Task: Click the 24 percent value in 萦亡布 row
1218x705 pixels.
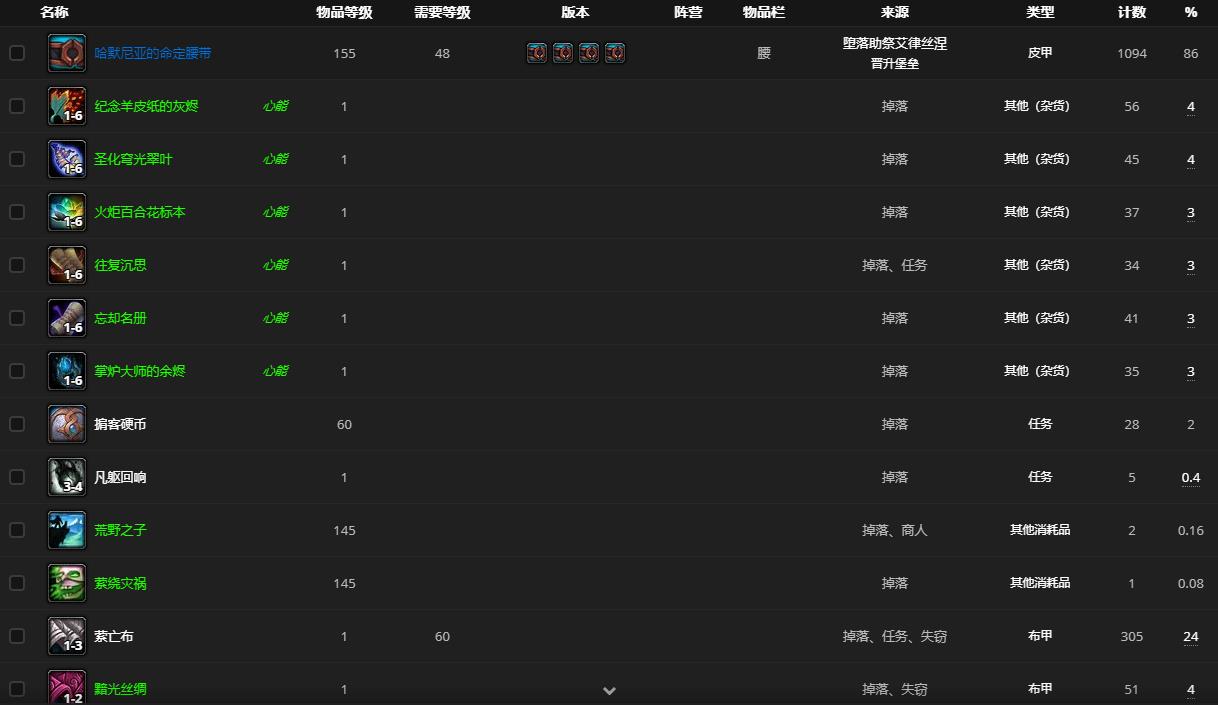Action: point(1191,636)
